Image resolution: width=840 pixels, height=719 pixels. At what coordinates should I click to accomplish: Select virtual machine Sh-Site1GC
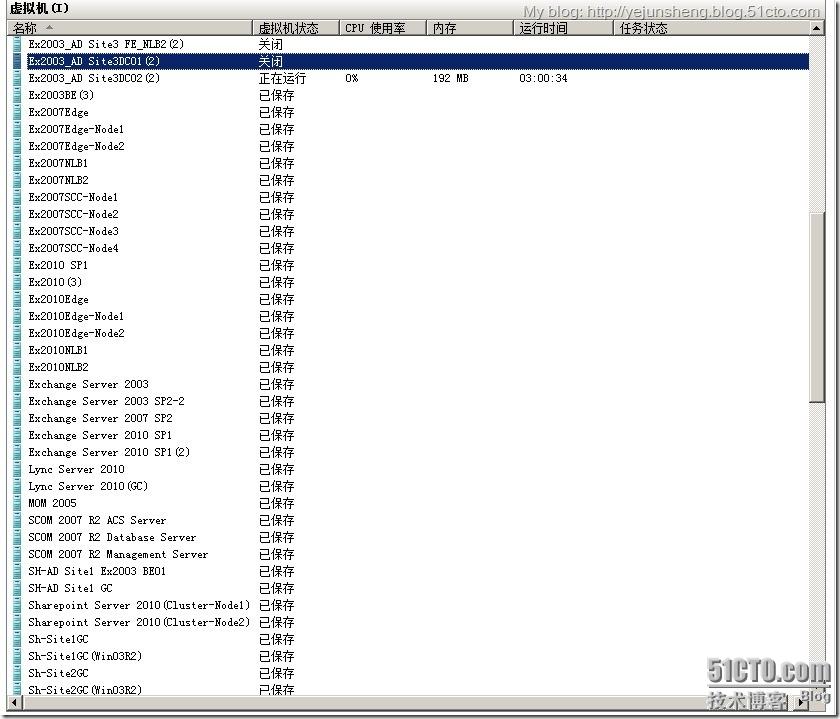click(58, 640)
